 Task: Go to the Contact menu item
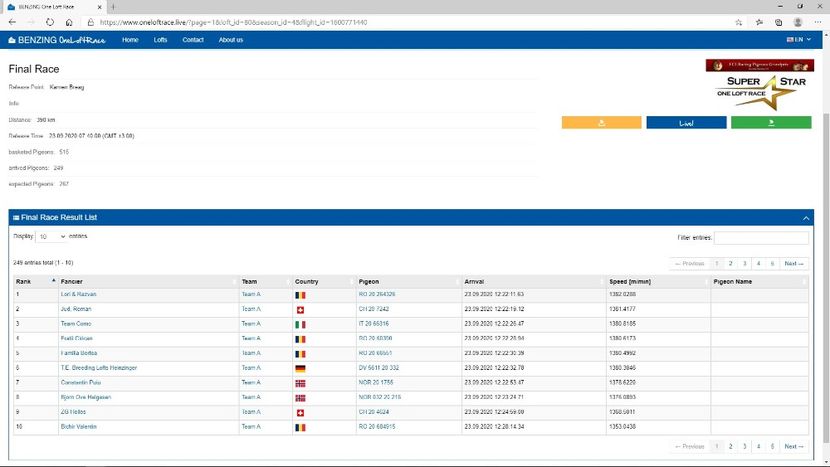(x=193, y=40)
